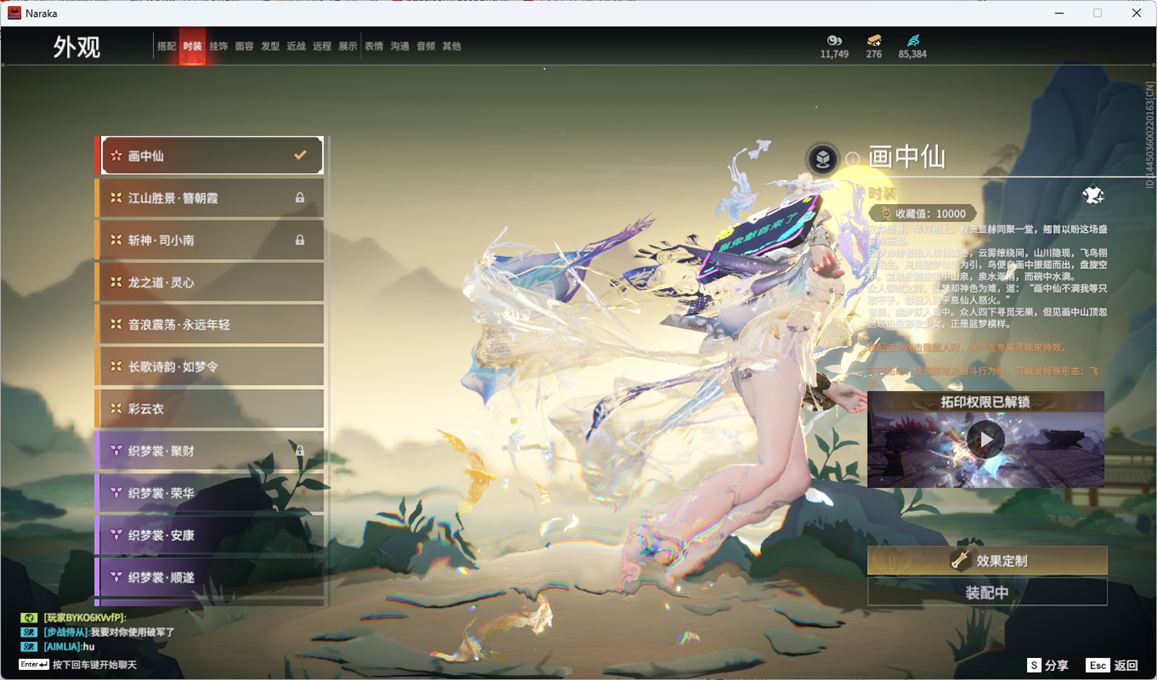Click the 3D cube view icon beside title
1157x680 pixels.
click(x=823, y=158)
